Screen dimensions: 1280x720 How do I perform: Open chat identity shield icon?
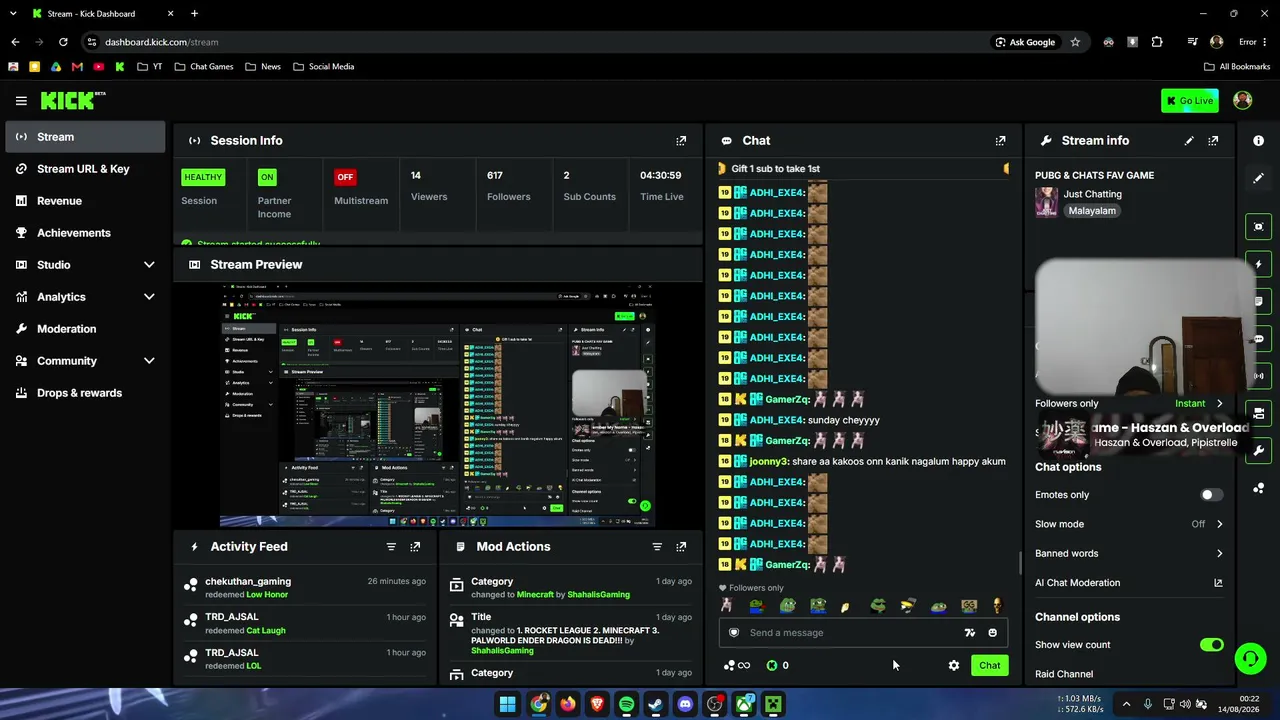pyautogui.click(x=734, y=633)
